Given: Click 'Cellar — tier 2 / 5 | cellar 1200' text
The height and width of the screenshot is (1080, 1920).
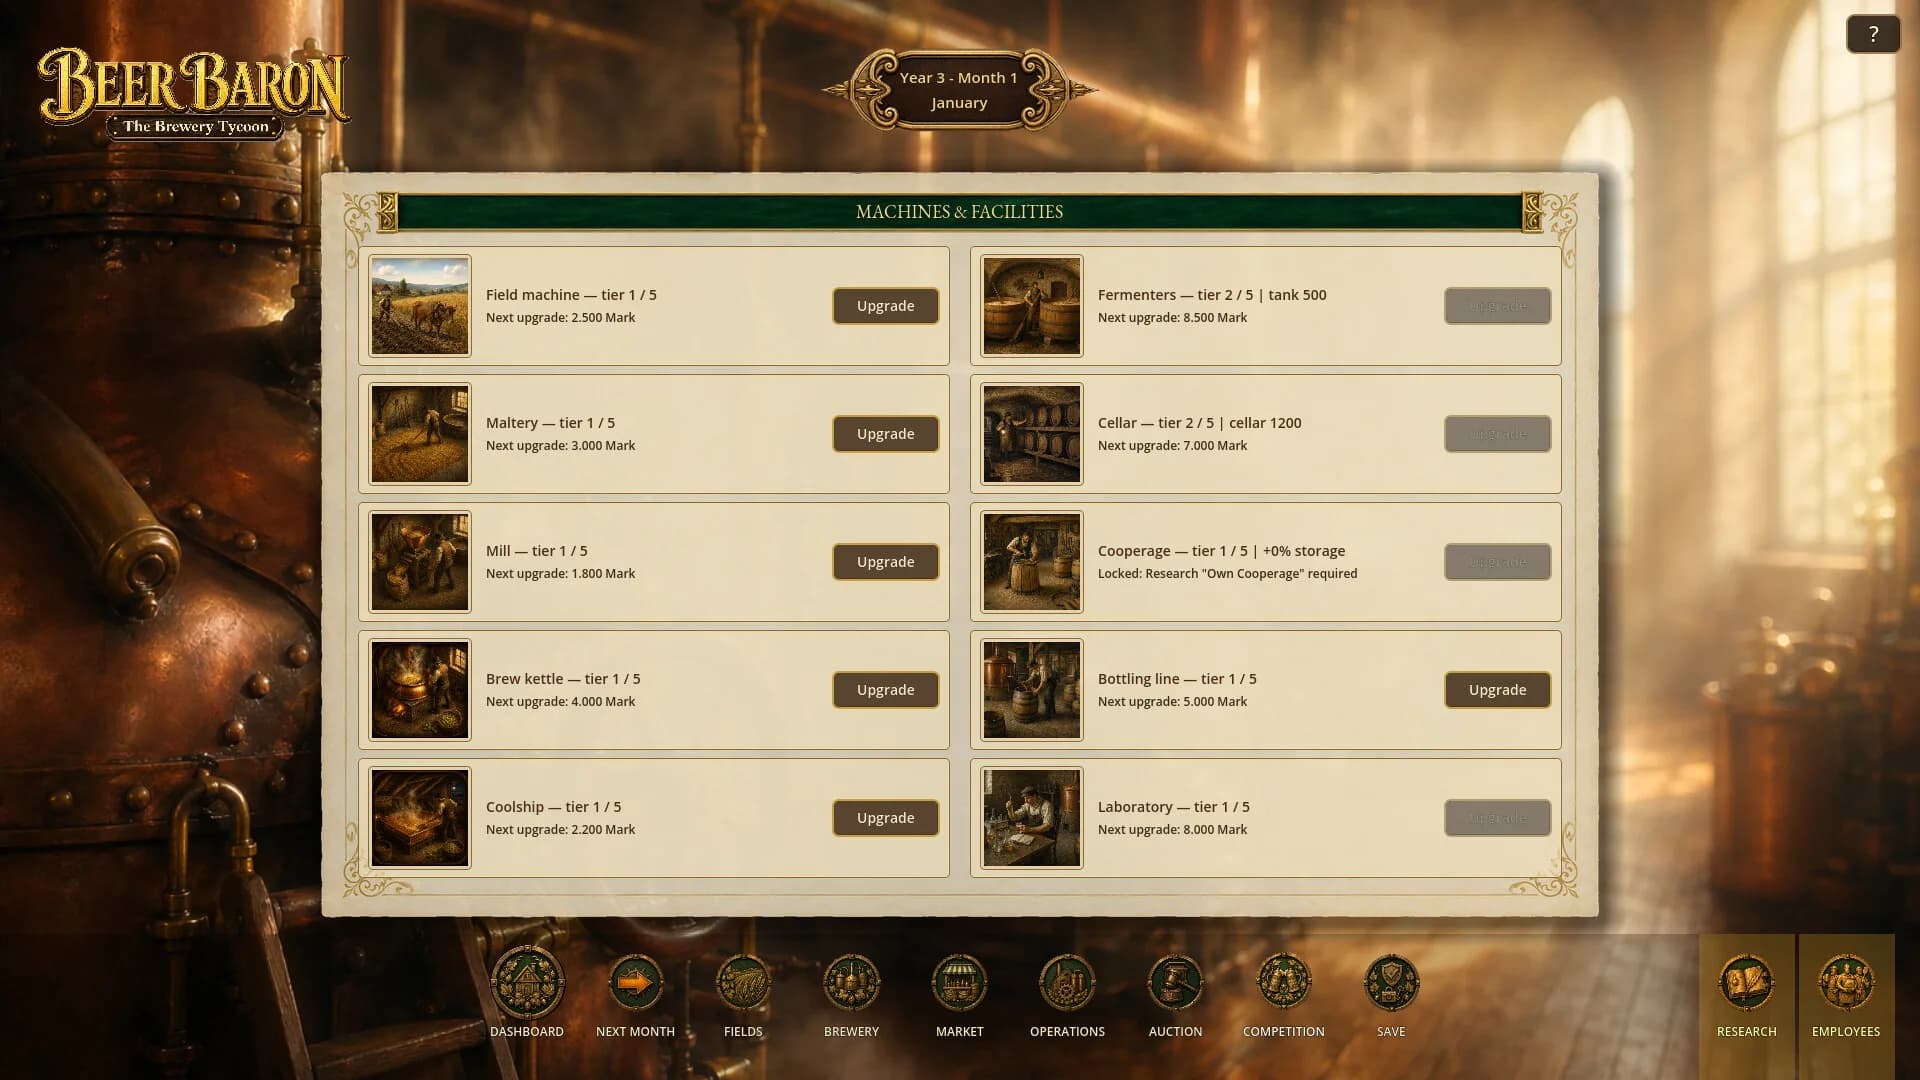Looking at the screenshot, I should point(1200,423).
